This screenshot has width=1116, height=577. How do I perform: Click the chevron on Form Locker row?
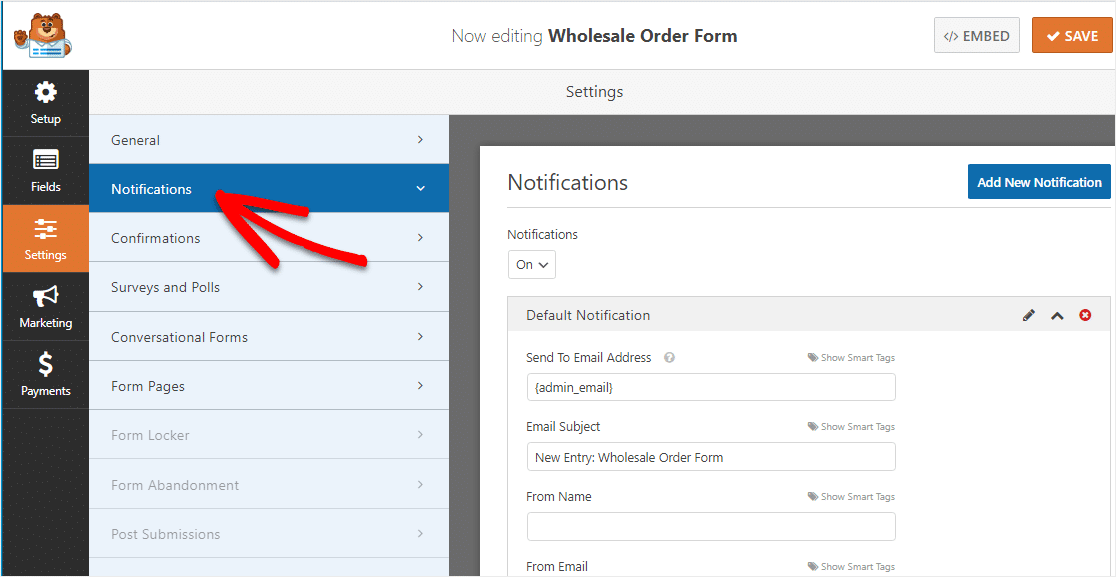(x=421, y=435)
